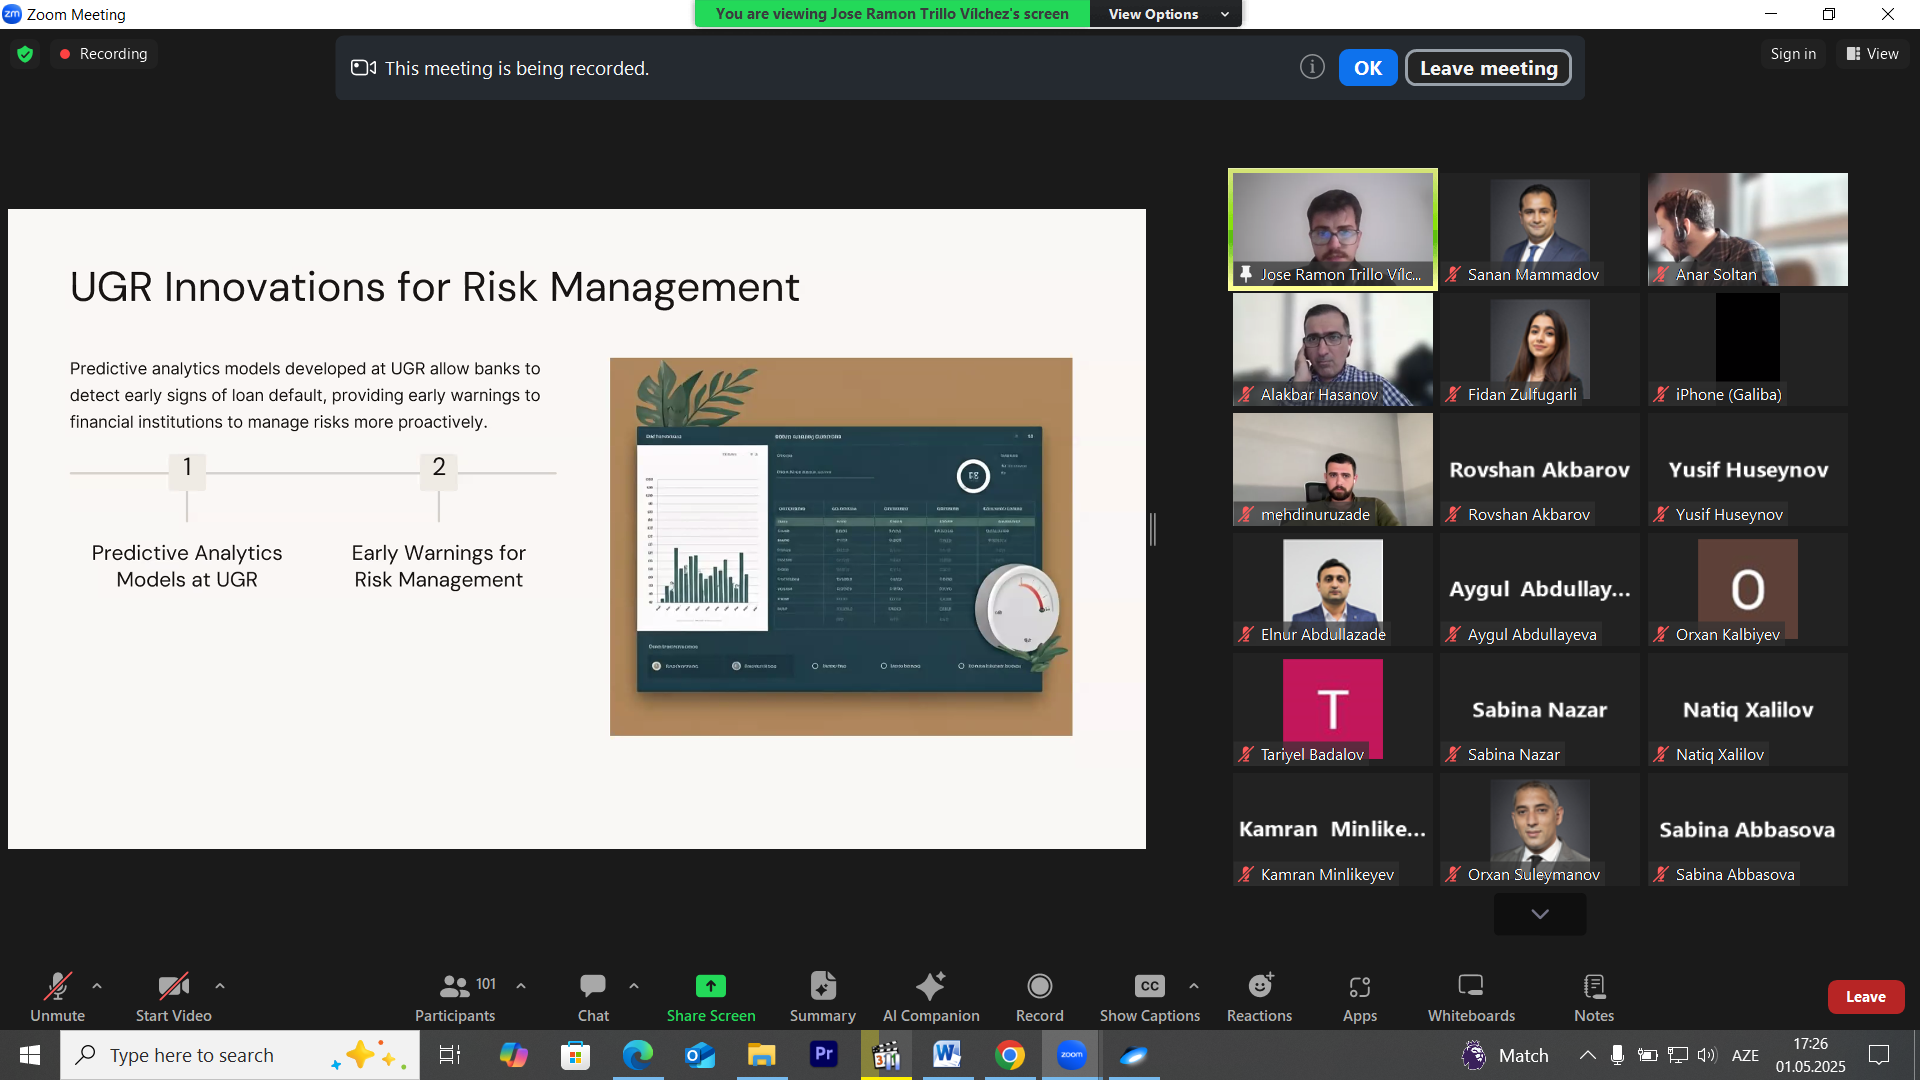The width and height of the screenshot is (1920, 1080).
Task: Show more participants with down chevron
Action: [1539, 914]
